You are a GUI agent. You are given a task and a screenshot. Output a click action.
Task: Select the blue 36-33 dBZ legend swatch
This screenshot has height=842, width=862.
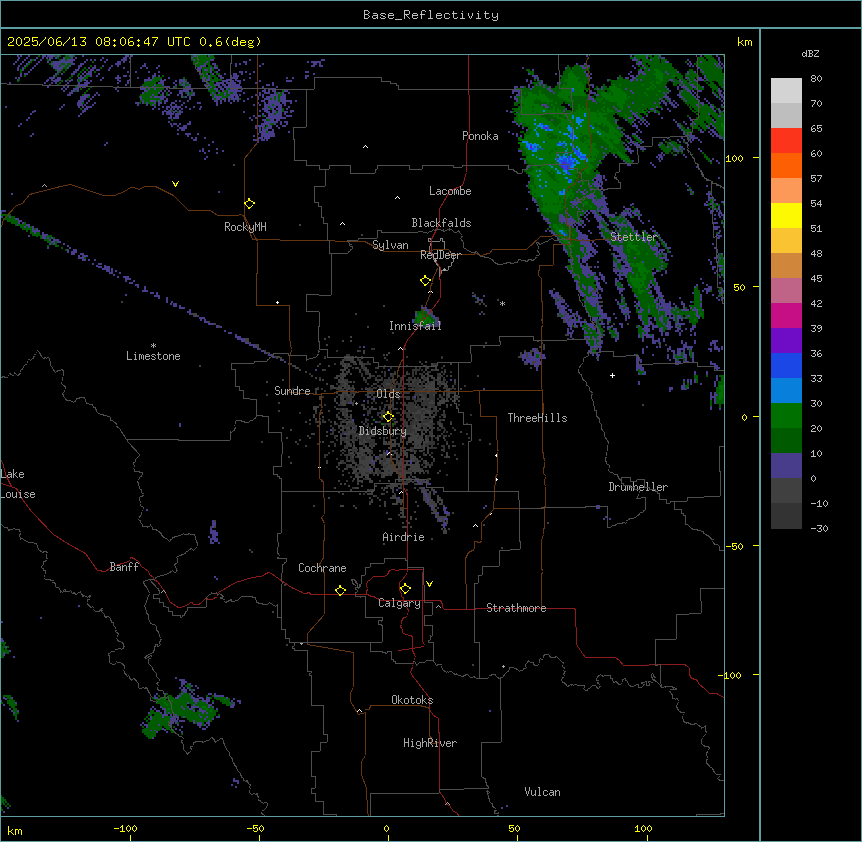[x=786, y=365]
